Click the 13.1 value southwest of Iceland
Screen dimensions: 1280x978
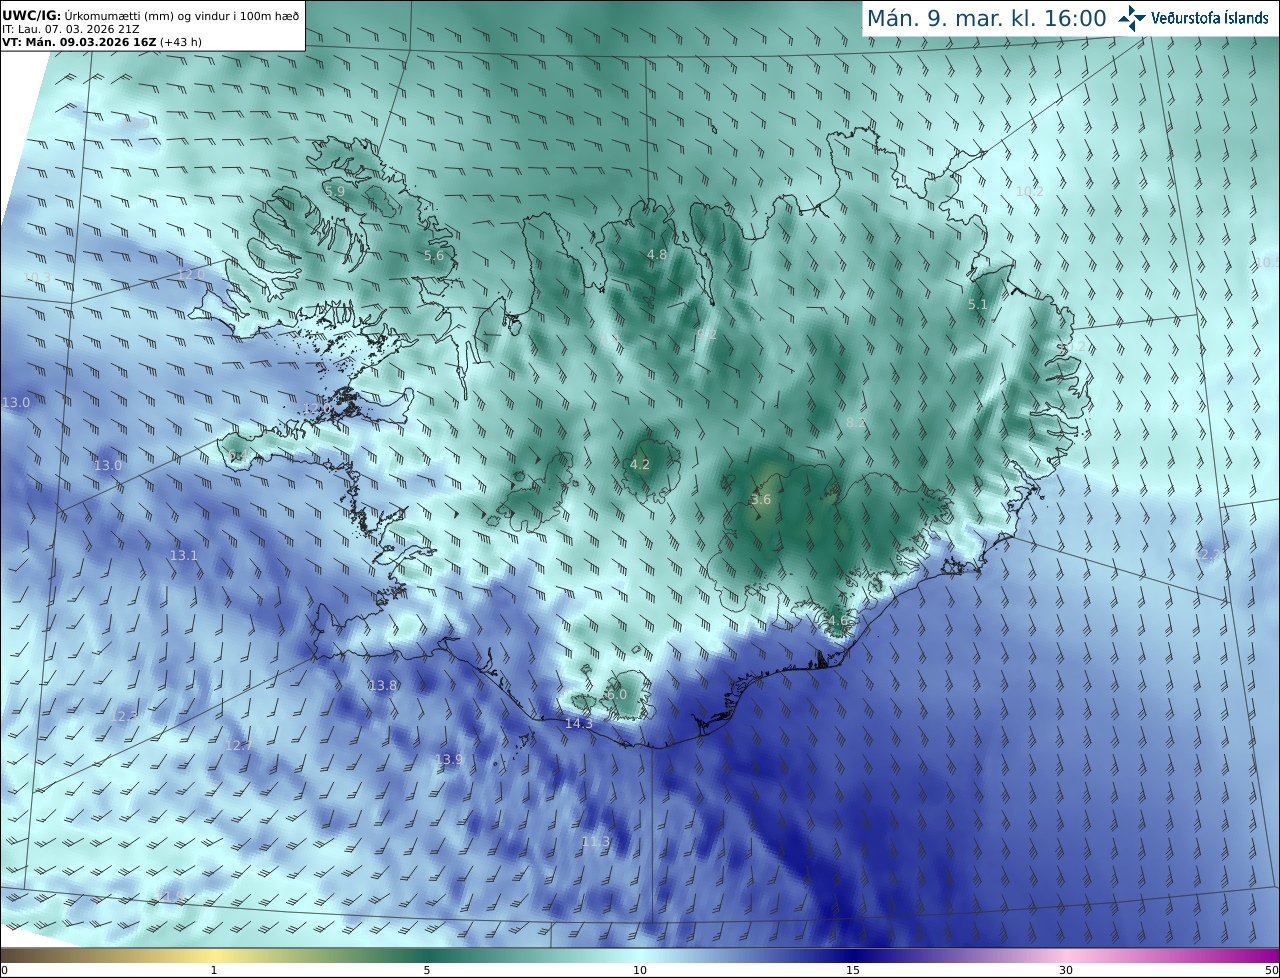click(183, 555)
